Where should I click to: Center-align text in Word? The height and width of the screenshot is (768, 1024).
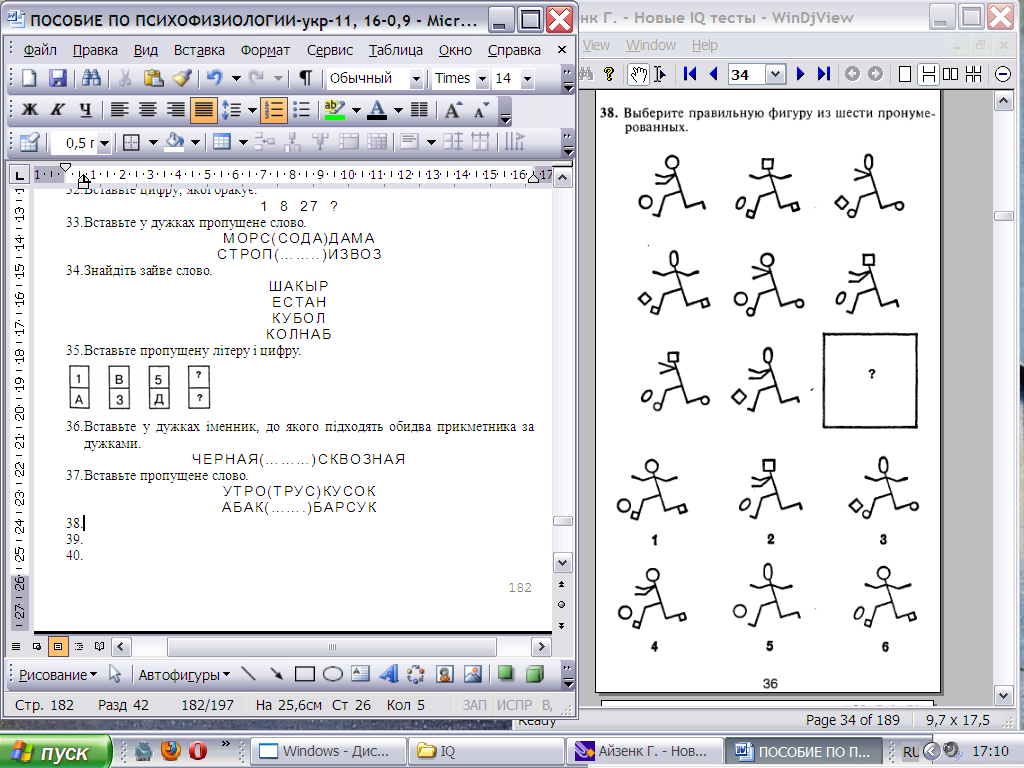point(147,110)
